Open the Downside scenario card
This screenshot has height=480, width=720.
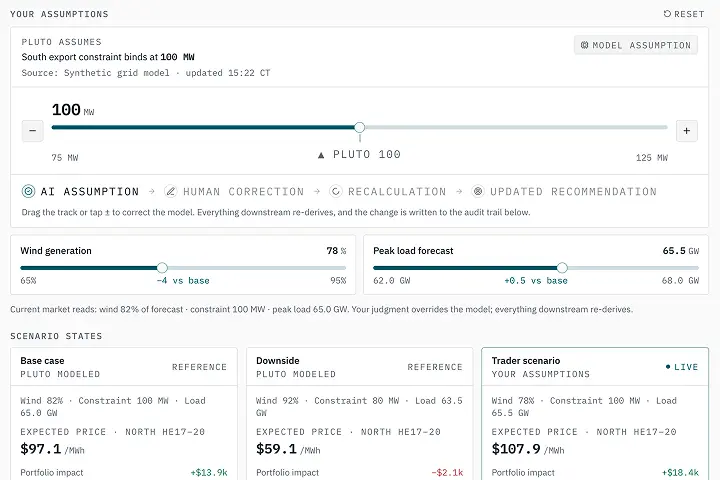coord(360,413)
